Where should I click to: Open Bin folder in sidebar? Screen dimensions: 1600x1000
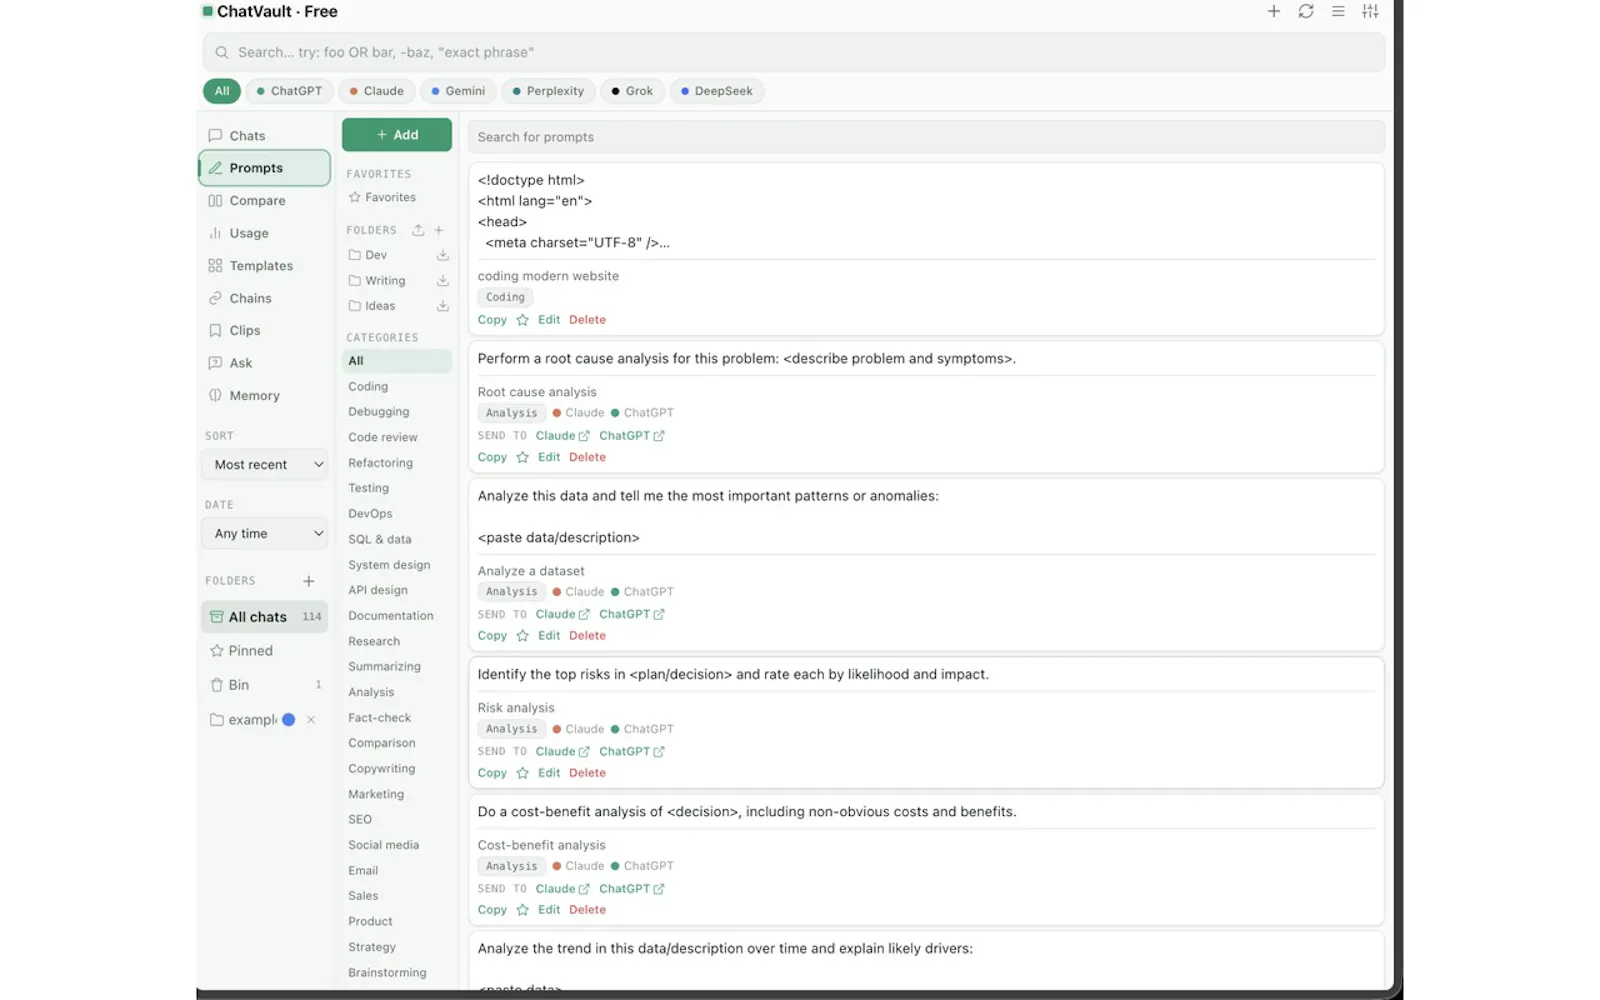[265, 685]
